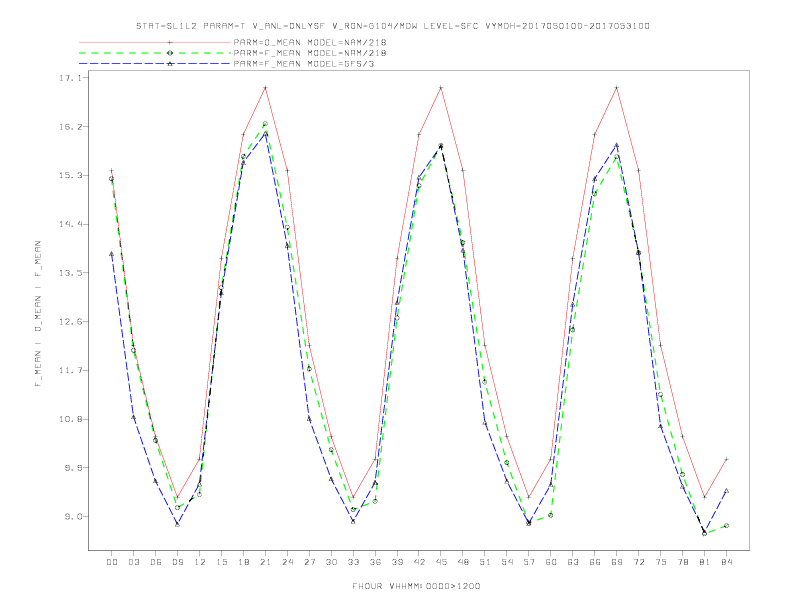
Task: Click x-axis tick label 18
Action: coord(243,562)
